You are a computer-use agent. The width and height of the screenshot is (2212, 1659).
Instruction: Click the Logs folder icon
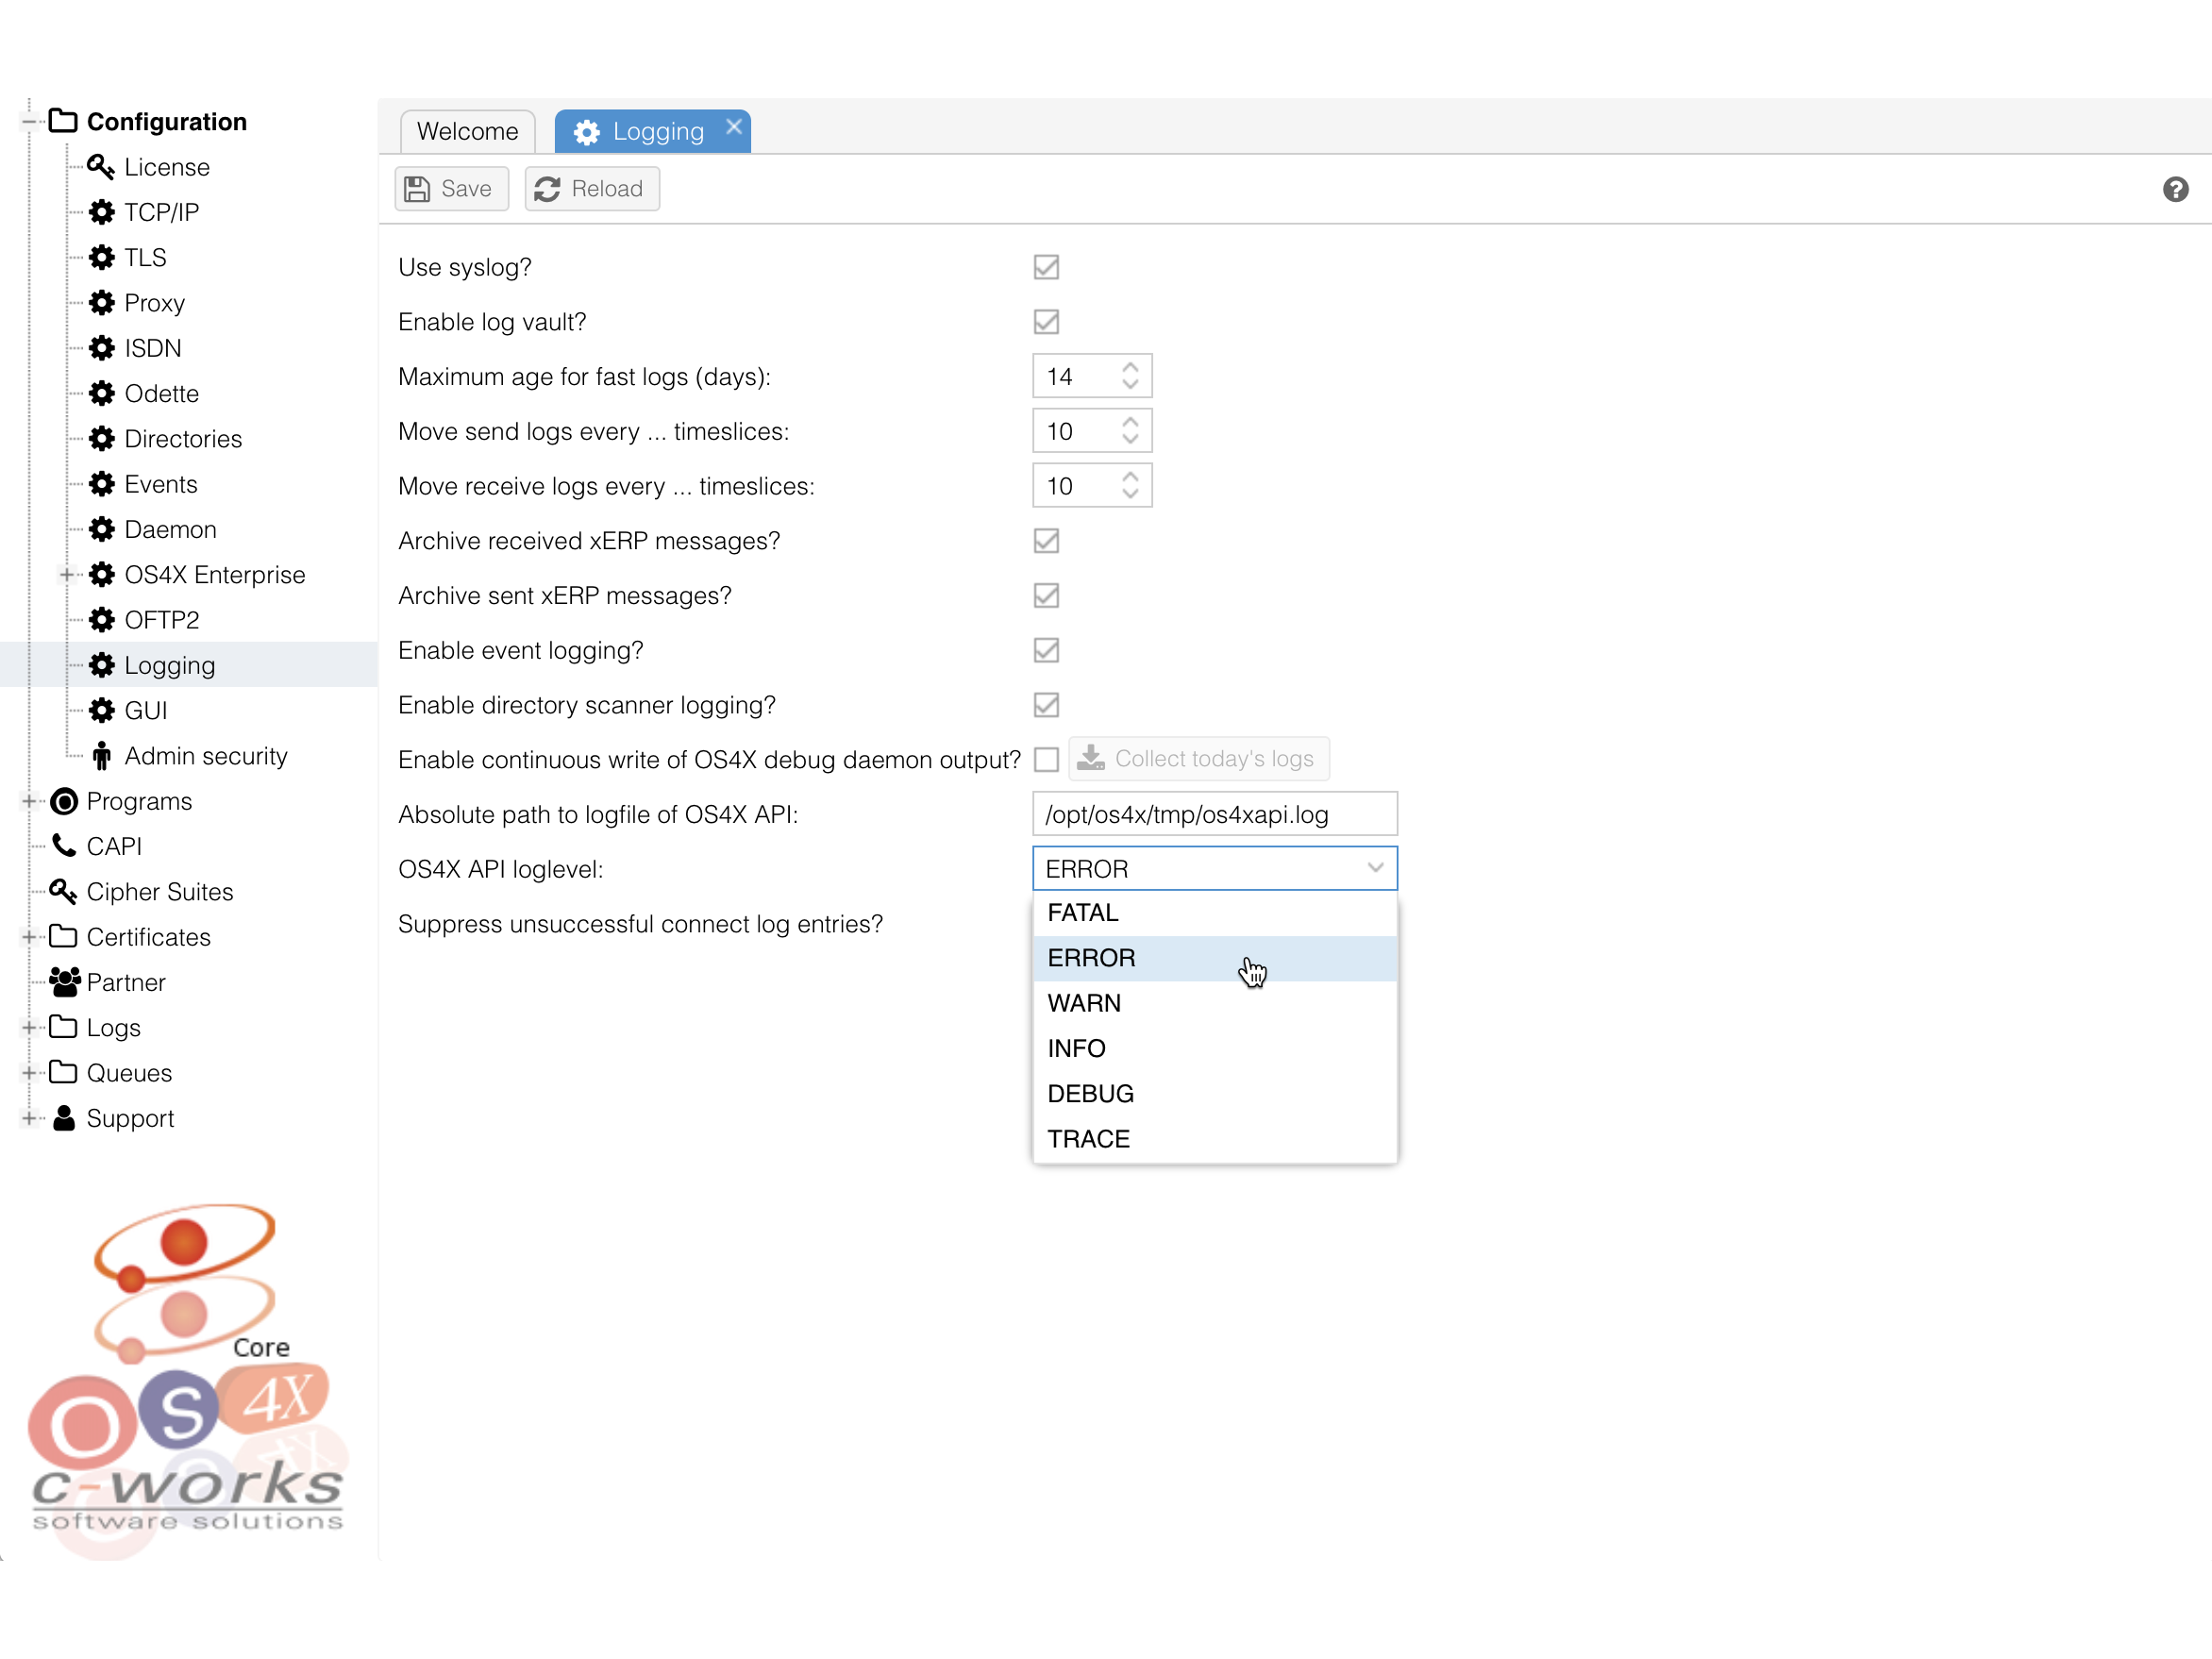[64, 1027]
